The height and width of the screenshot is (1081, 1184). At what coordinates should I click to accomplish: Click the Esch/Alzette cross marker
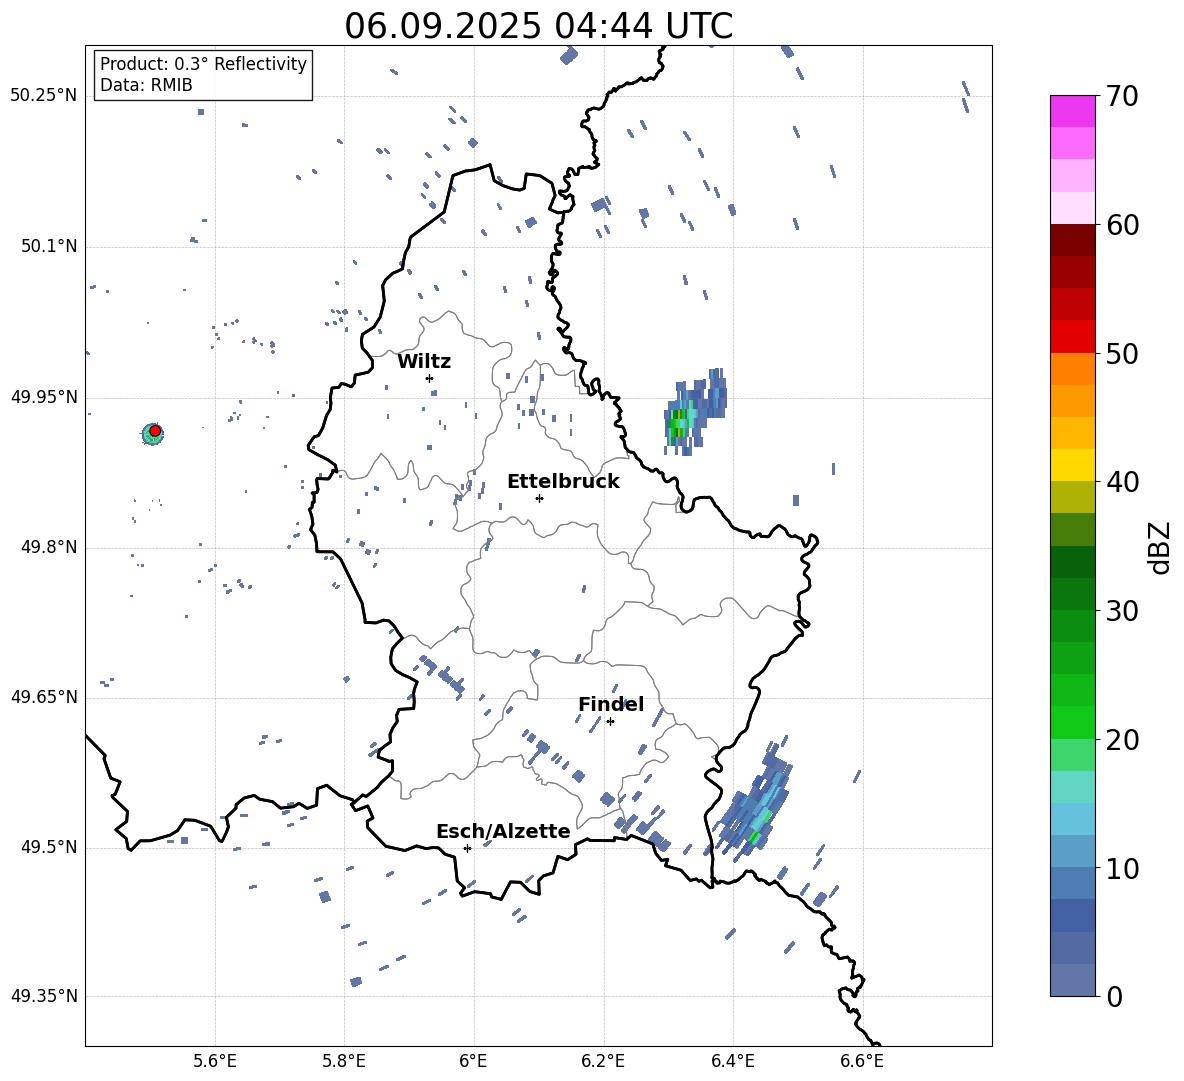click(467, 848)
